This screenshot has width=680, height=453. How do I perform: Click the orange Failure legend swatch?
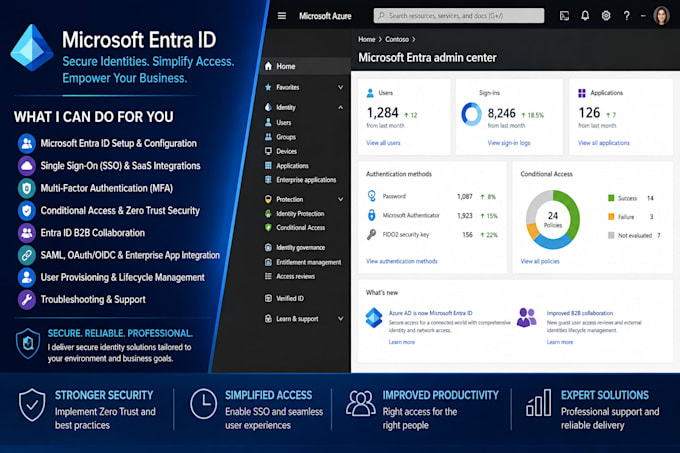pyautogui.click(x=611, y=217)
